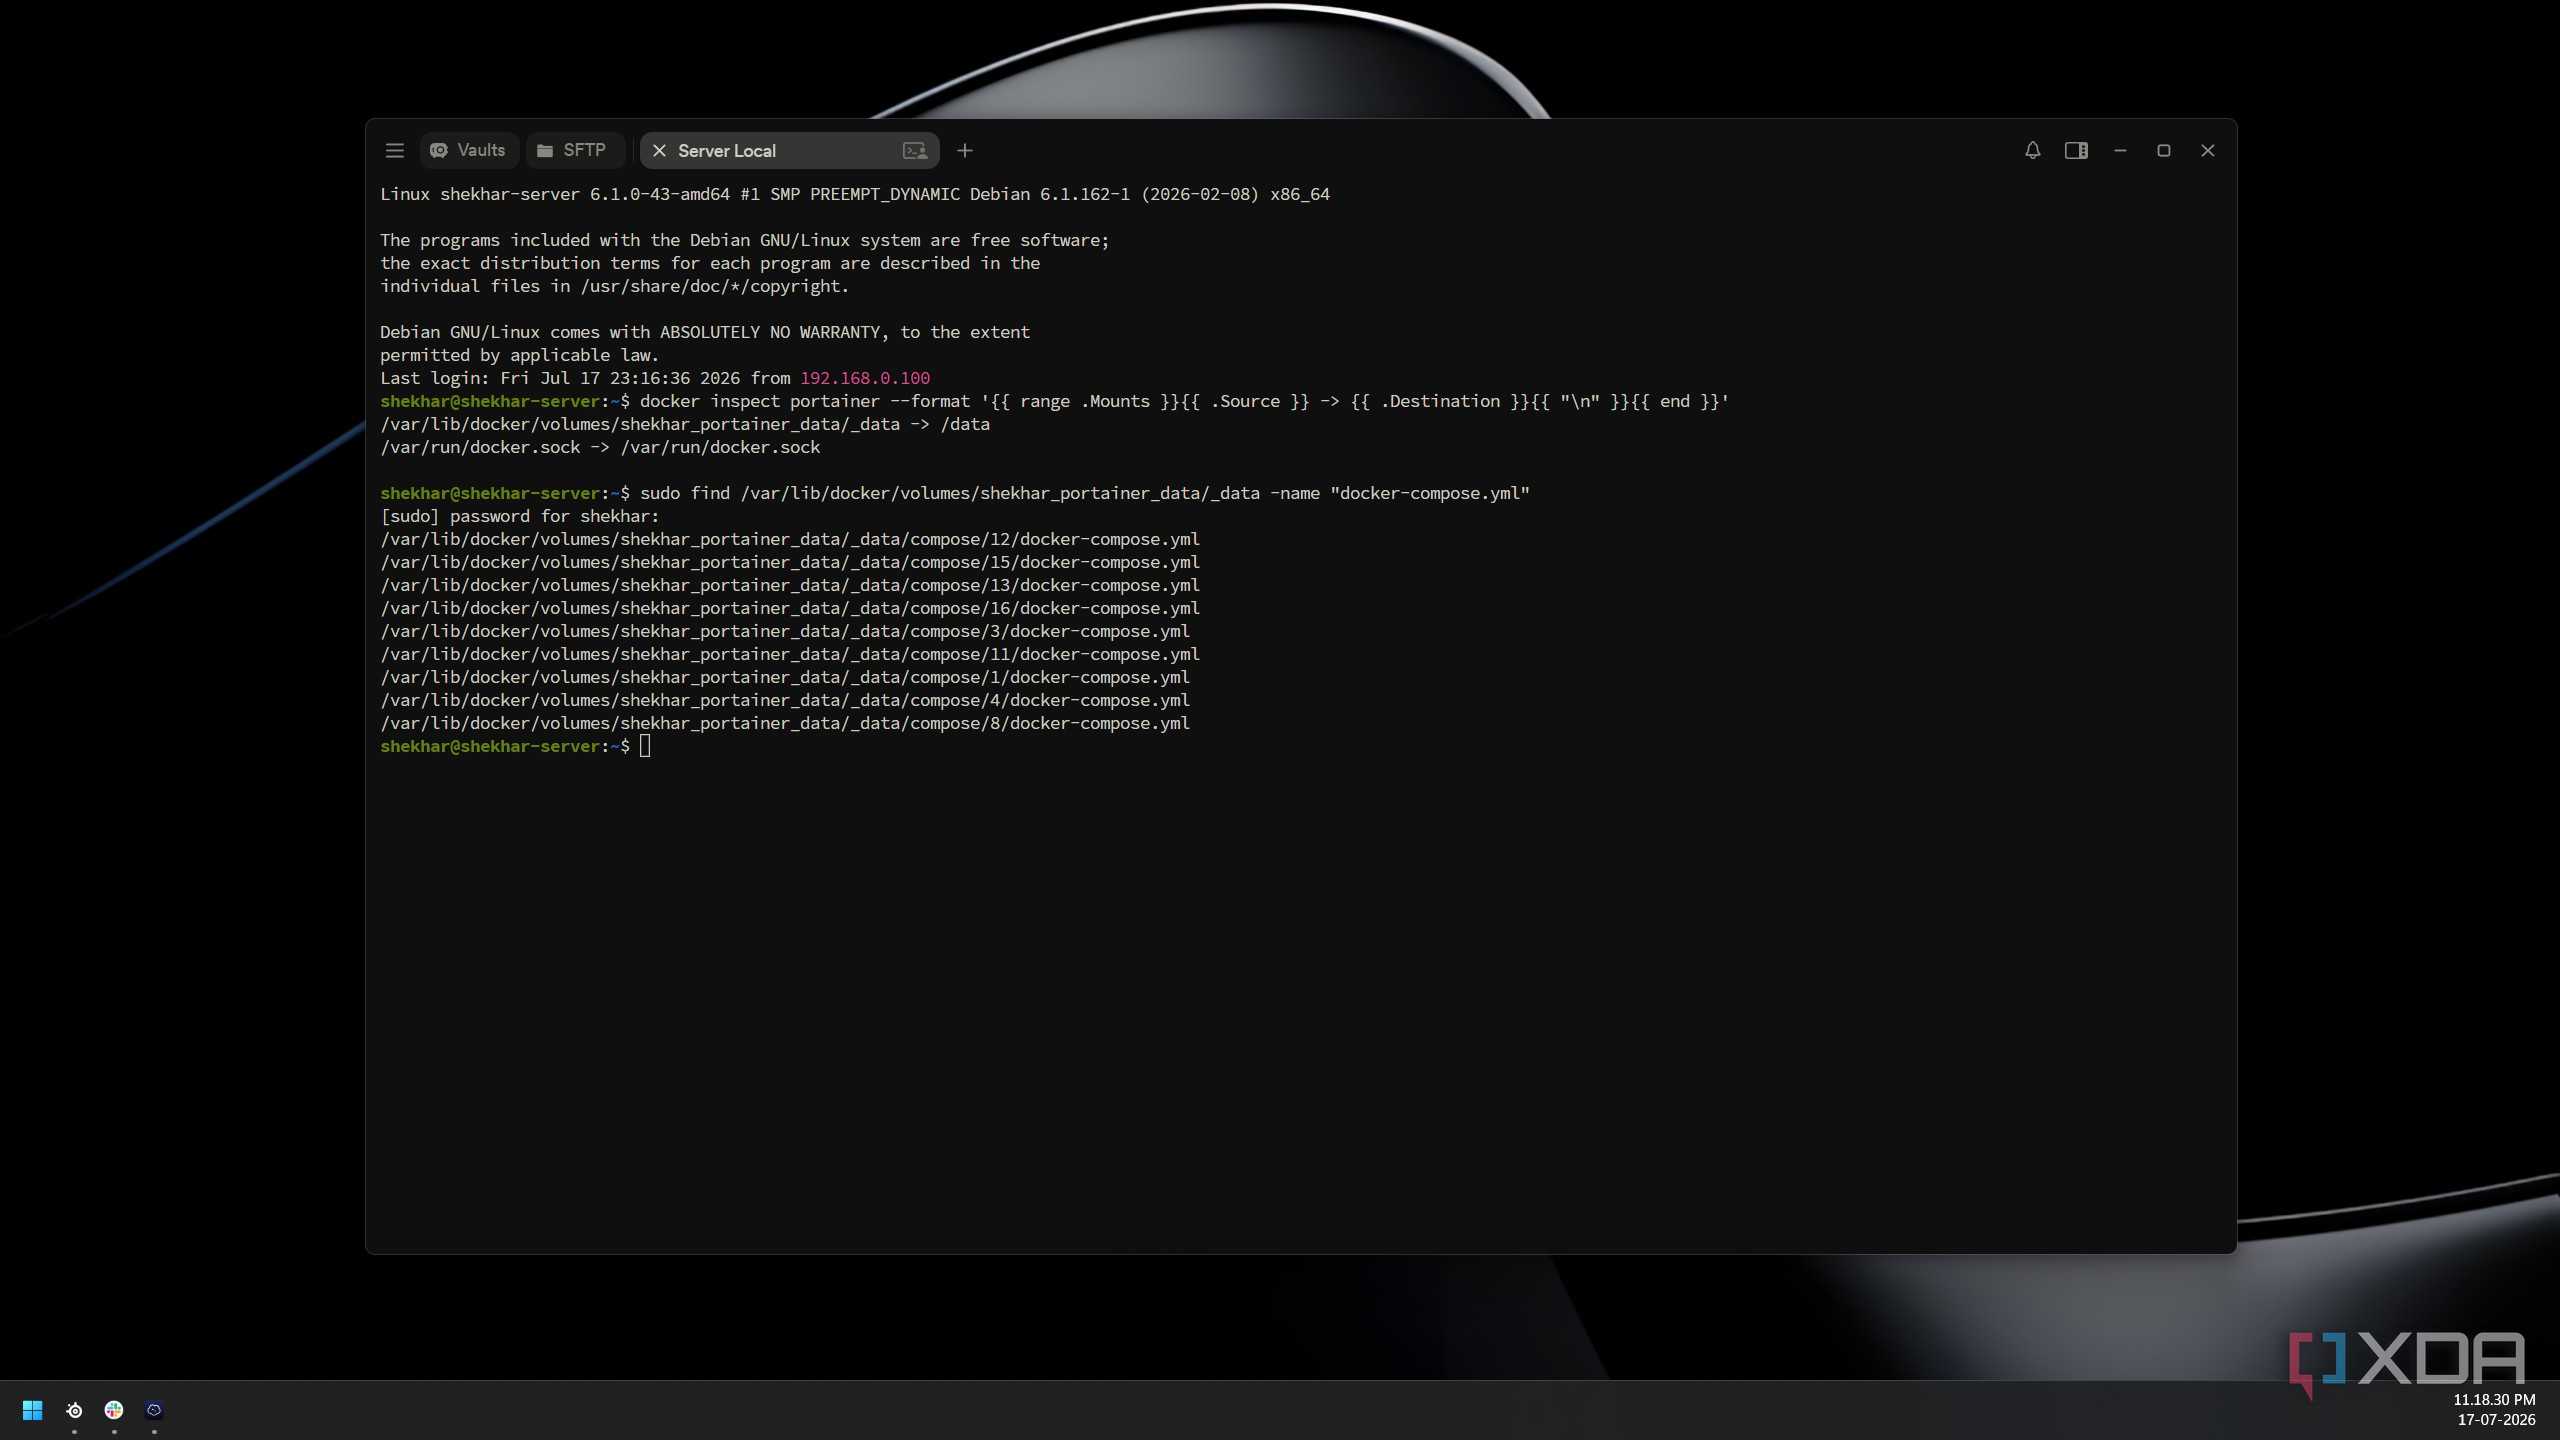
Task: Click the terminal icon on Server Local tab
Action: 915,150
